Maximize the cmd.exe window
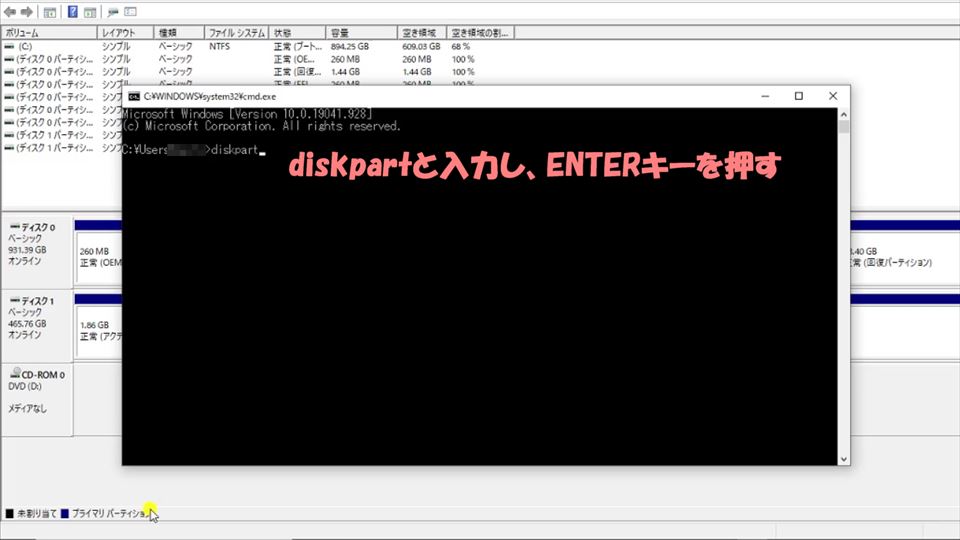 click(x=798, y=96)
